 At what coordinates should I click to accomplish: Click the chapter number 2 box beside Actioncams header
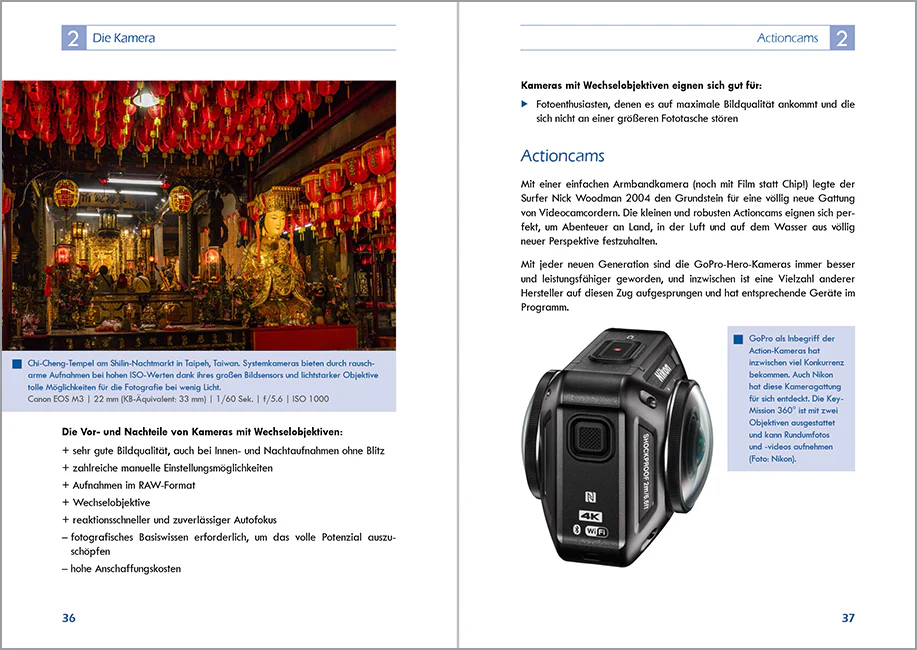click(842, 38)
